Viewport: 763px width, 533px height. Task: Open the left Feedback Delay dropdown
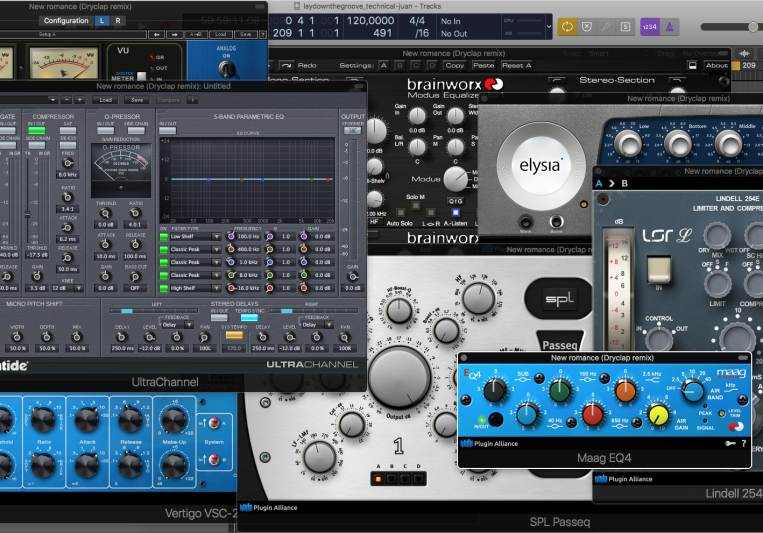click(x=178, y=325)
